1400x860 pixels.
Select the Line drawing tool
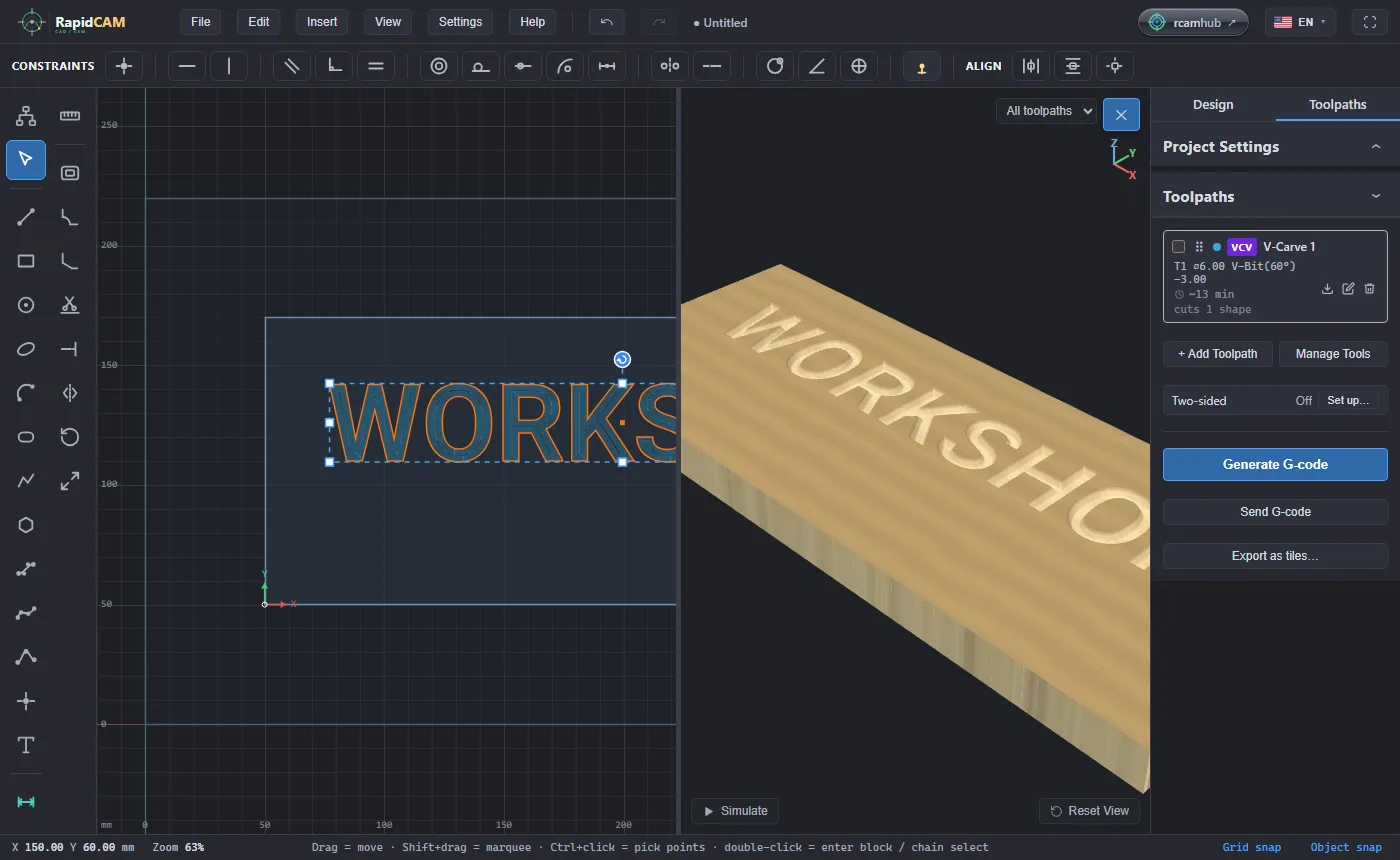(26, 217)
